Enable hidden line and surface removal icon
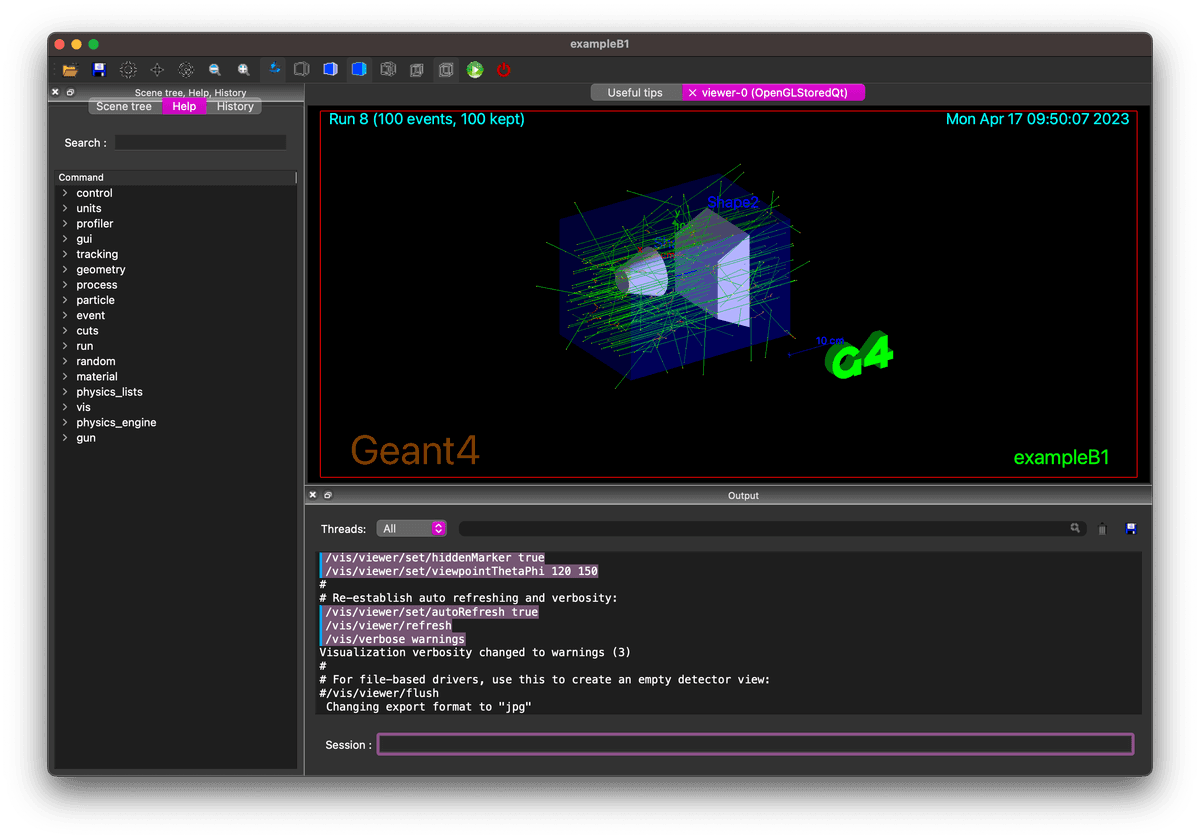Image resolution: width=1200 pixels, height=839 pixels. (x=330, y=70)
